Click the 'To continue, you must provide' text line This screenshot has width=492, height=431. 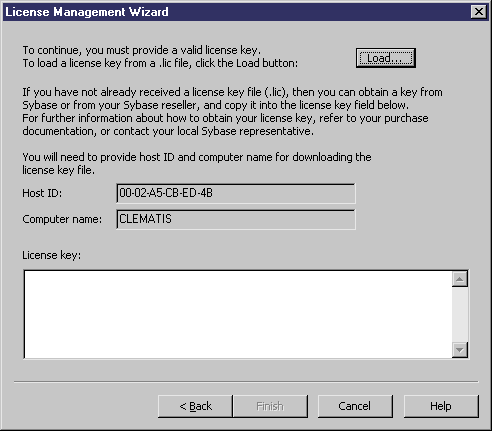142,50
